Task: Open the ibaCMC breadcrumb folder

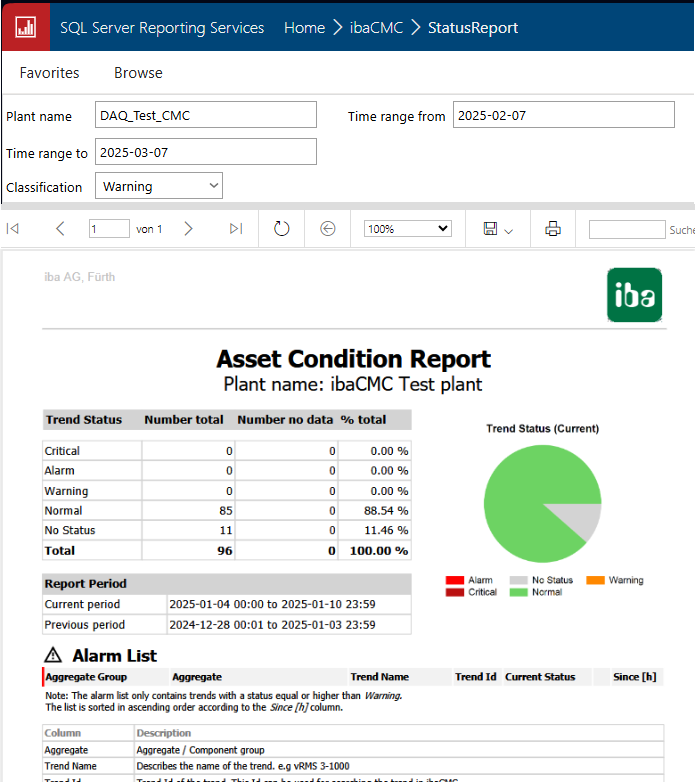Action: click(x=376, y=28)
